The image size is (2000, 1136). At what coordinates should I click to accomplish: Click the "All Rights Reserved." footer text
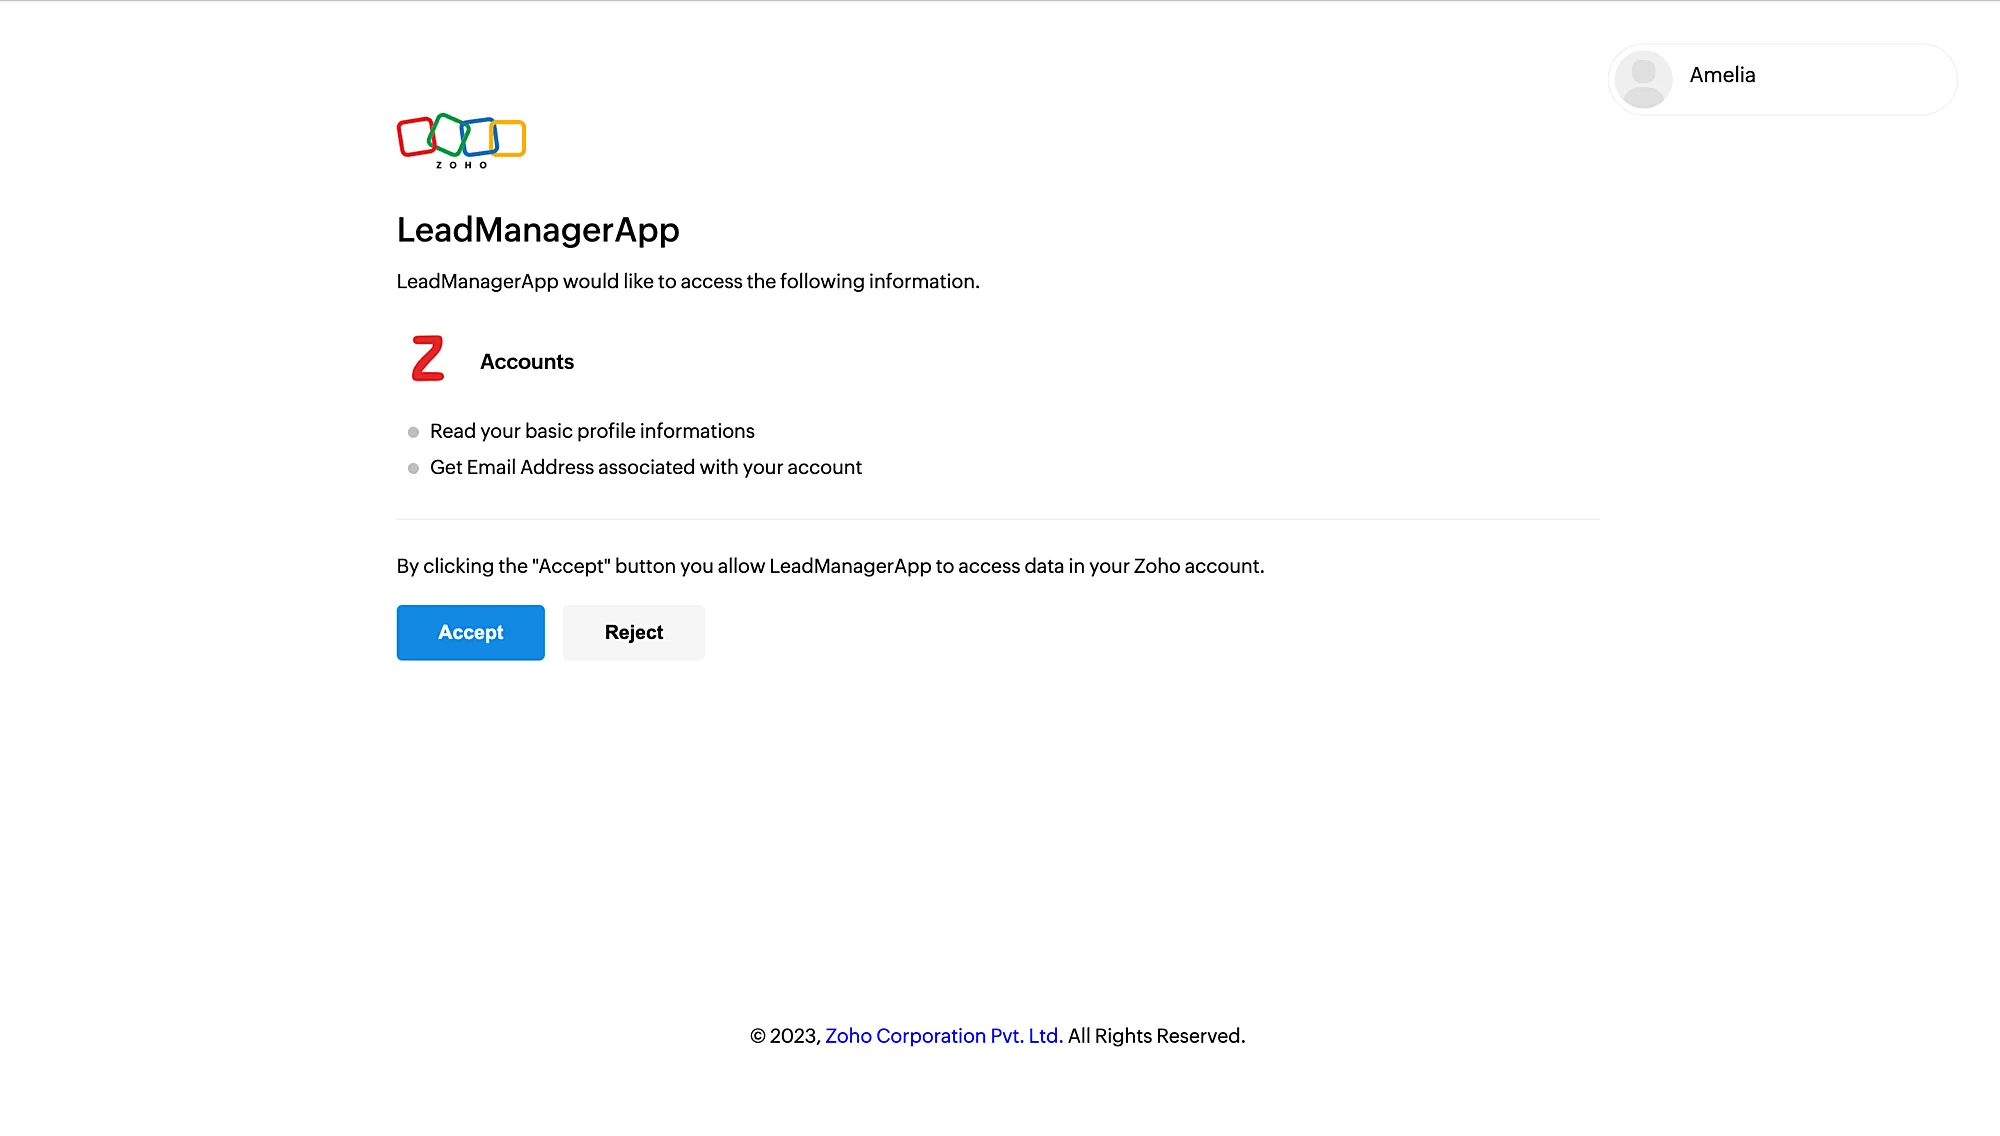tap(1157, 1036)
